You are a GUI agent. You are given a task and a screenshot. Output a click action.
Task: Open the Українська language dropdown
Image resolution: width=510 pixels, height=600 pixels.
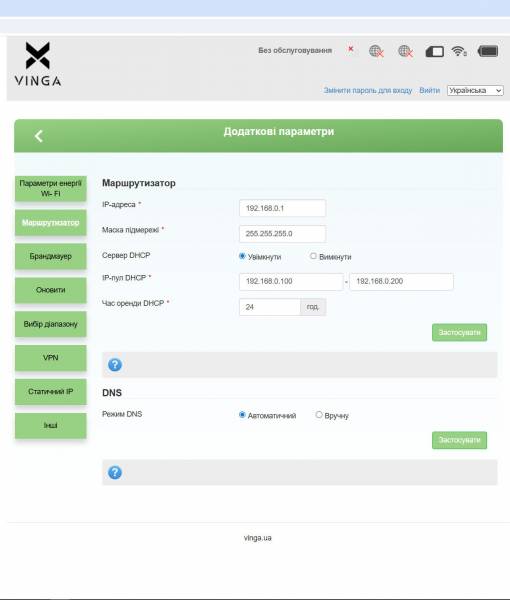pyautogui.click(x=475, y=90)
